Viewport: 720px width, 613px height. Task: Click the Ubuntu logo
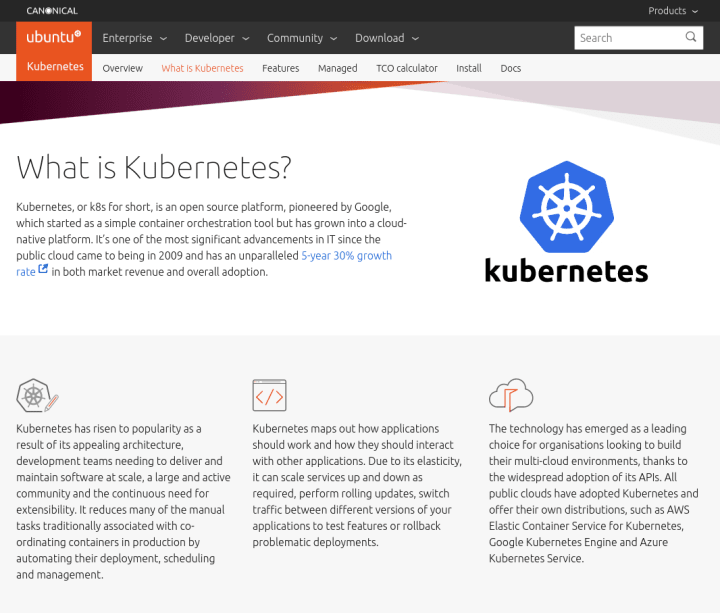click(x=54, y=37)
